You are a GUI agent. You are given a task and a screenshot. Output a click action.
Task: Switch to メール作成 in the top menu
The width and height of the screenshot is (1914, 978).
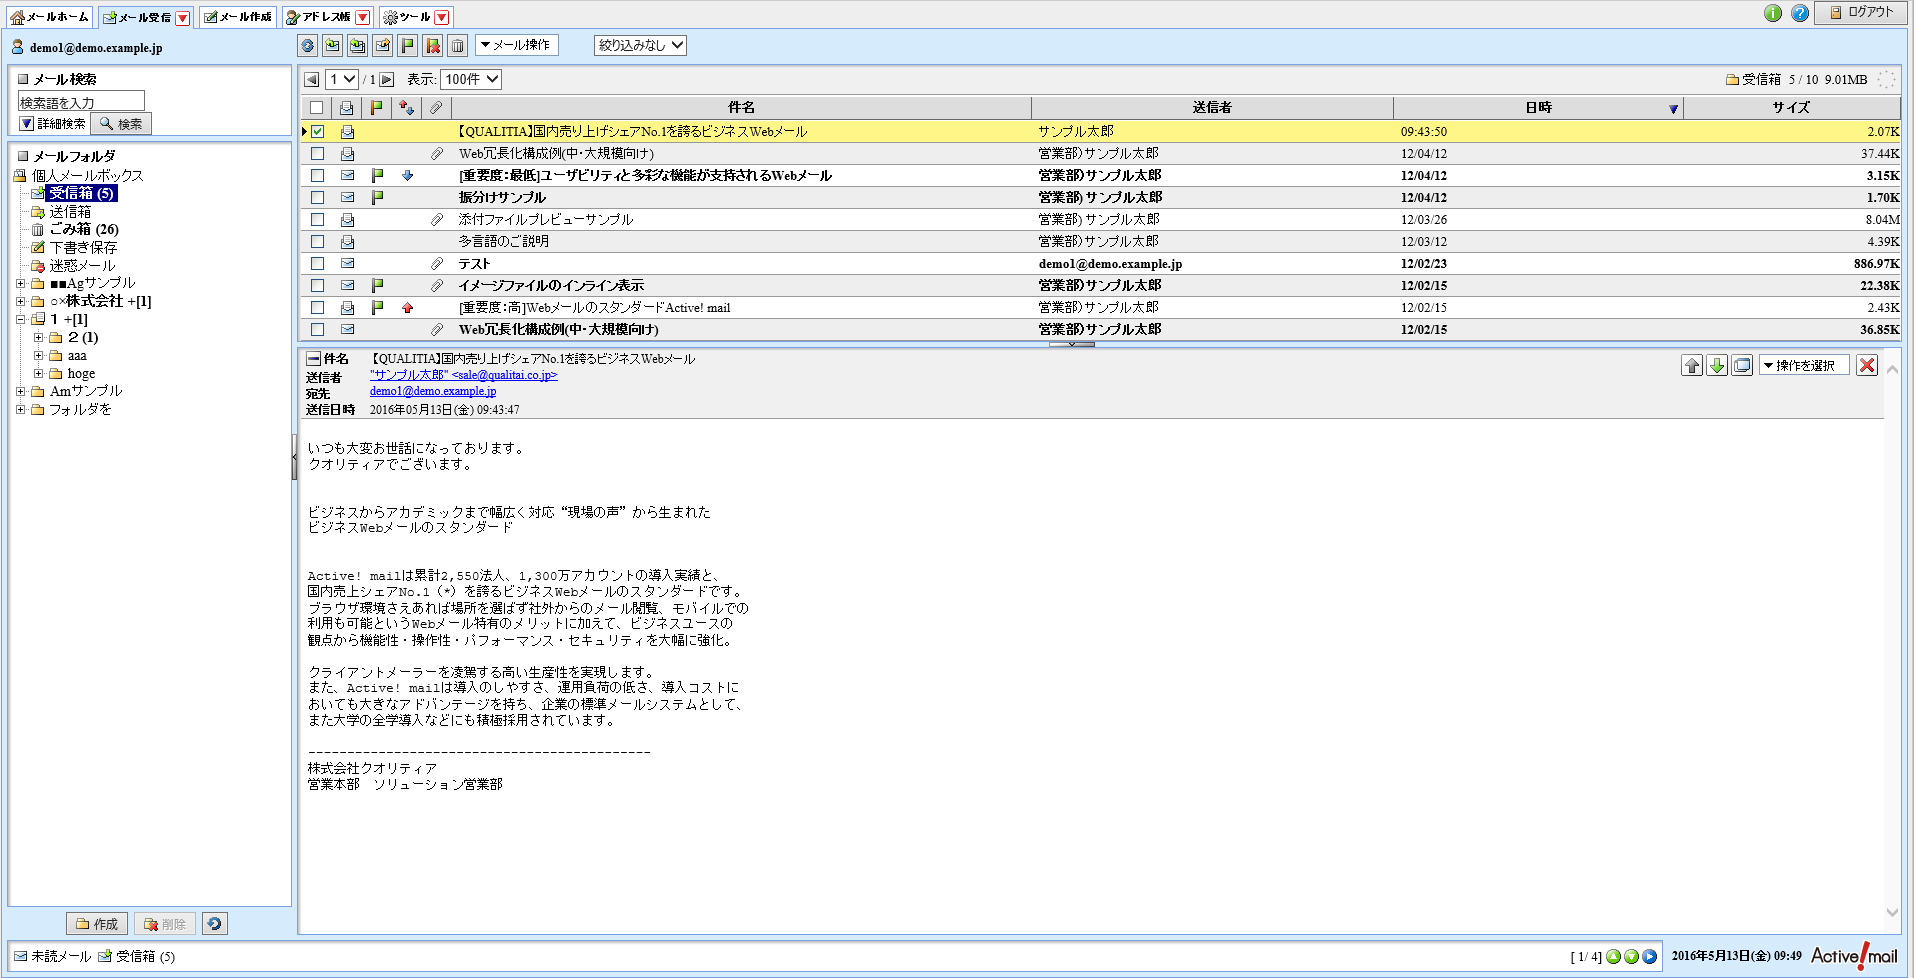click(x=237, y=16)
